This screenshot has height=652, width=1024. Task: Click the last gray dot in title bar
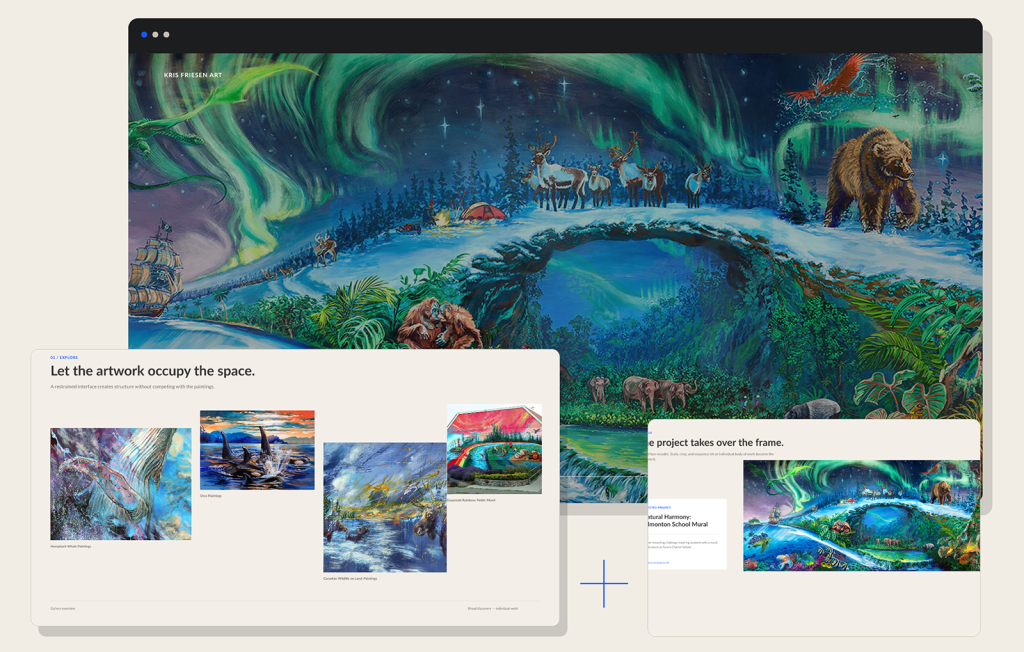click(x=167, y=35)
